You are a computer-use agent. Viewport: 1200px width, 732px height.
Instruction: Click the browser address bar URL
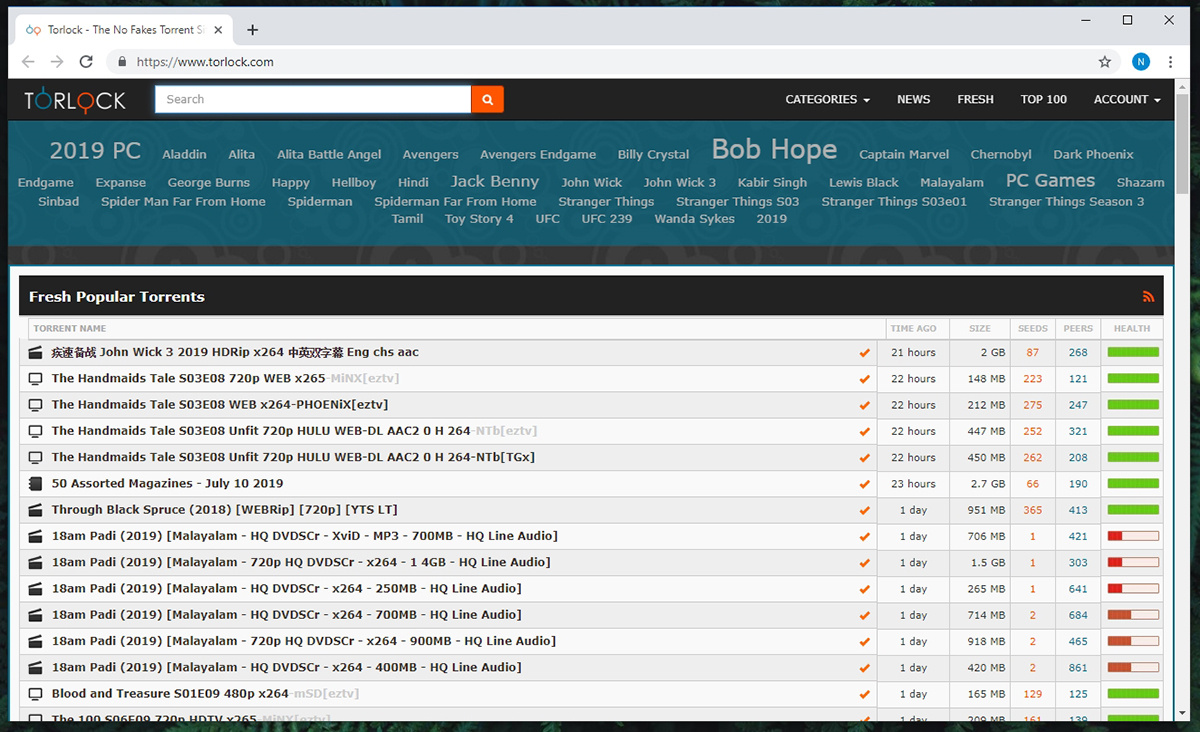coord(205,62)
